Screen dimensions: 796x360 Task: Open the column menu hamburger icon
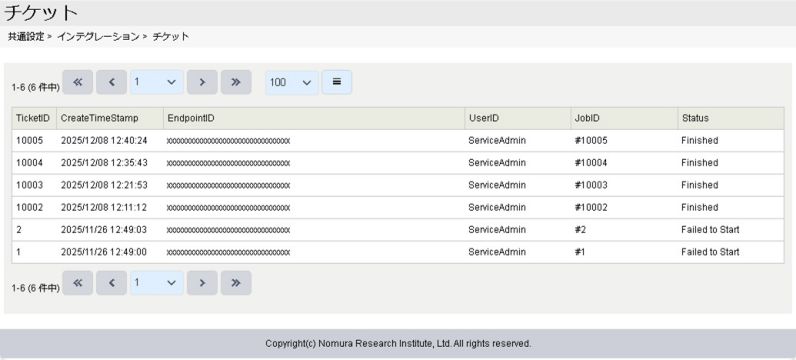337,82
